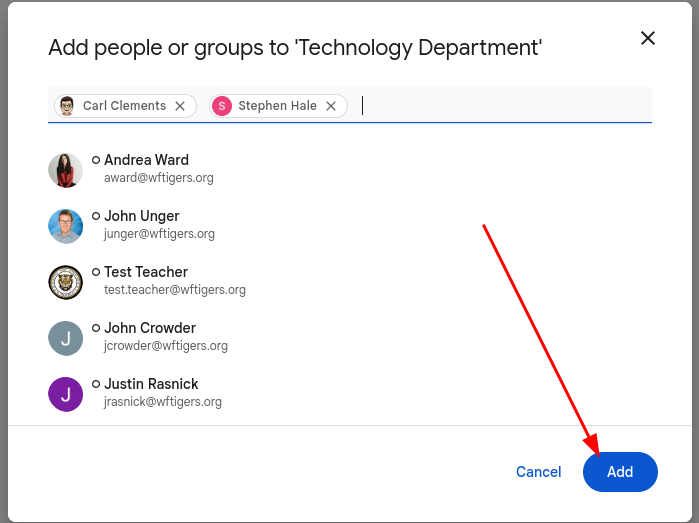Screen dimensions: 699x523
Task: Select the John Crowder name
Action: point(150,328)
